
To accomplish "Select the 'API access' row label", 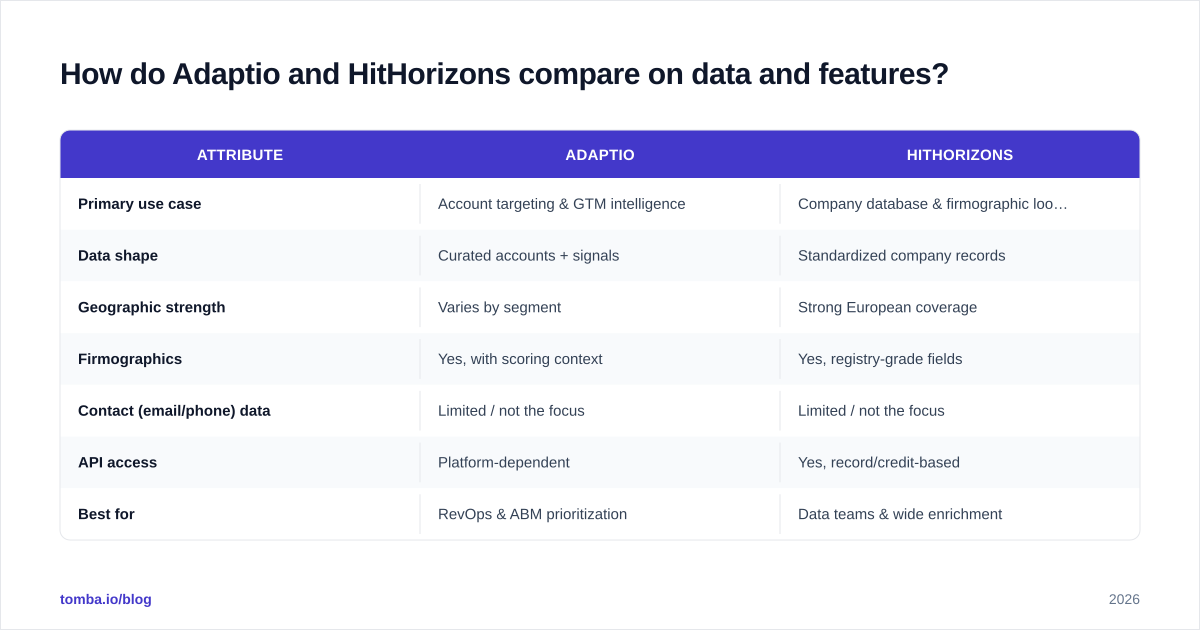I will click(x=118, y=463).
